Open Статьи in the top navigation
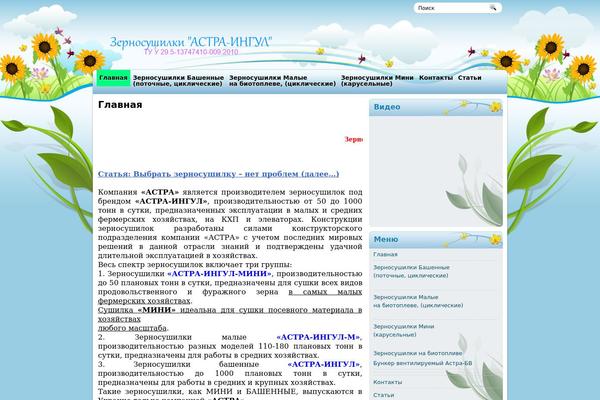600x400 pixels. click(470, 78)
